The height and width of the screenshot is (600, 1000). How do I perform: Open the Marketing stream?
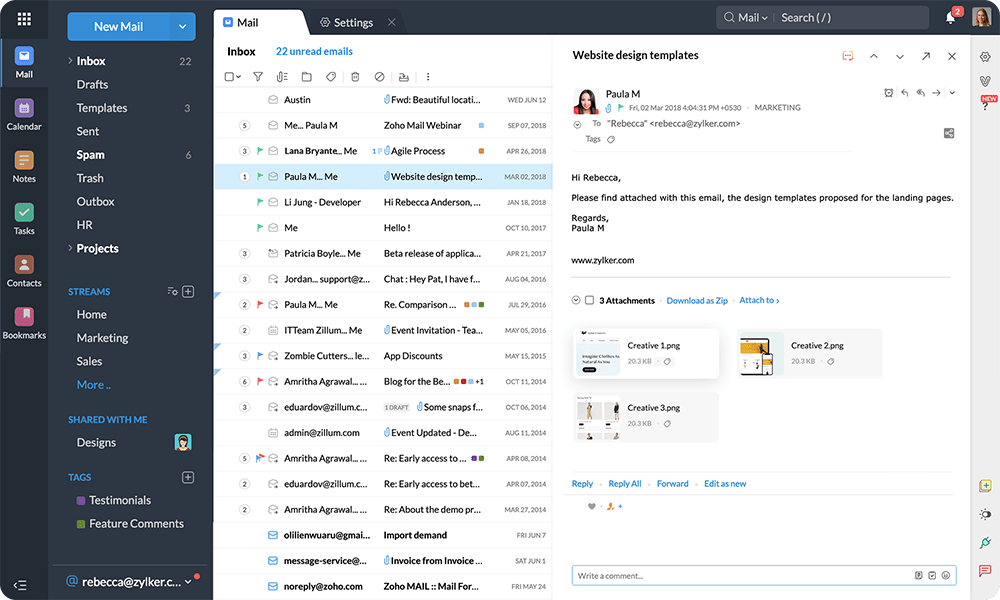103,337
